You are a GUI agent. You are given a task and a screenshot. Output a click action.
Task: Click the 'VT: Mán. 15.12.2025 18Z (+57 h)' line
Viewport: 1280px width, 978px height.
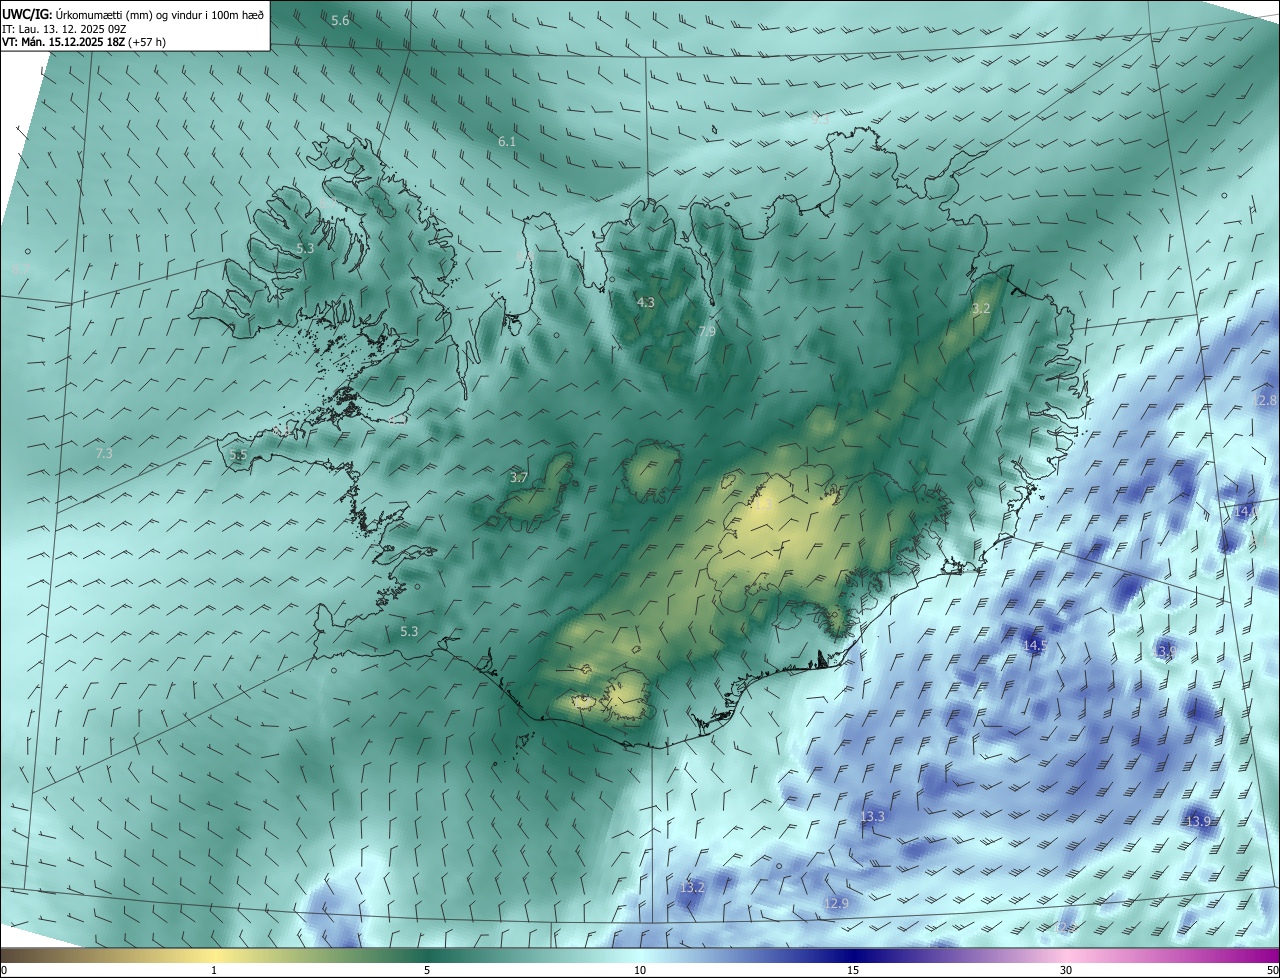point(83,43)
